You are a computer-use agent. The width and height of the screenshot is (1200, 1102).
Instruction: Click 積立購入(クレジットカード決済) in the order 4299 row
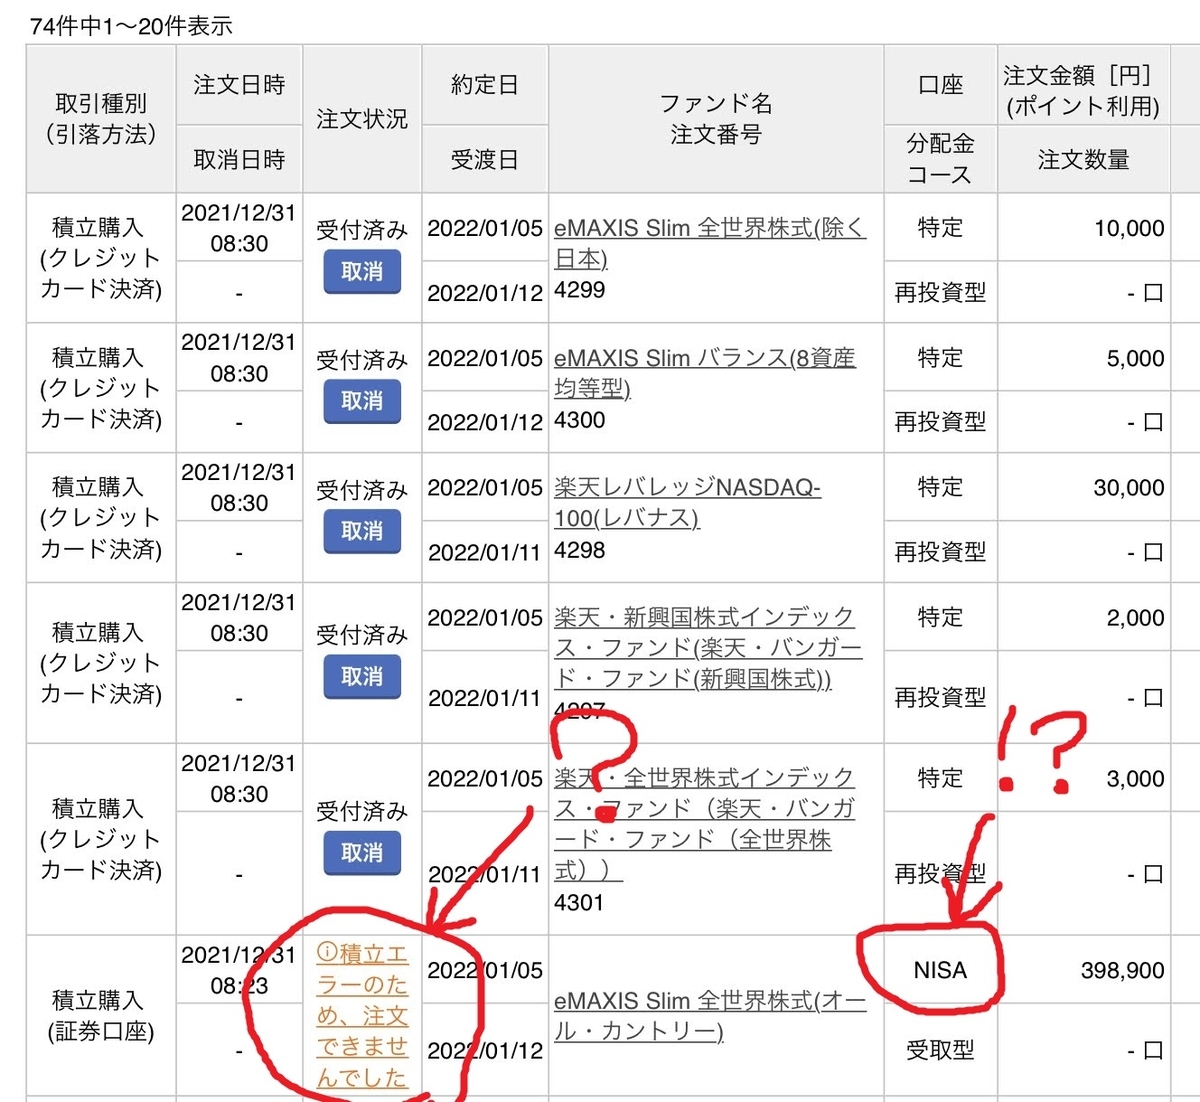click(x=101, y=258)
